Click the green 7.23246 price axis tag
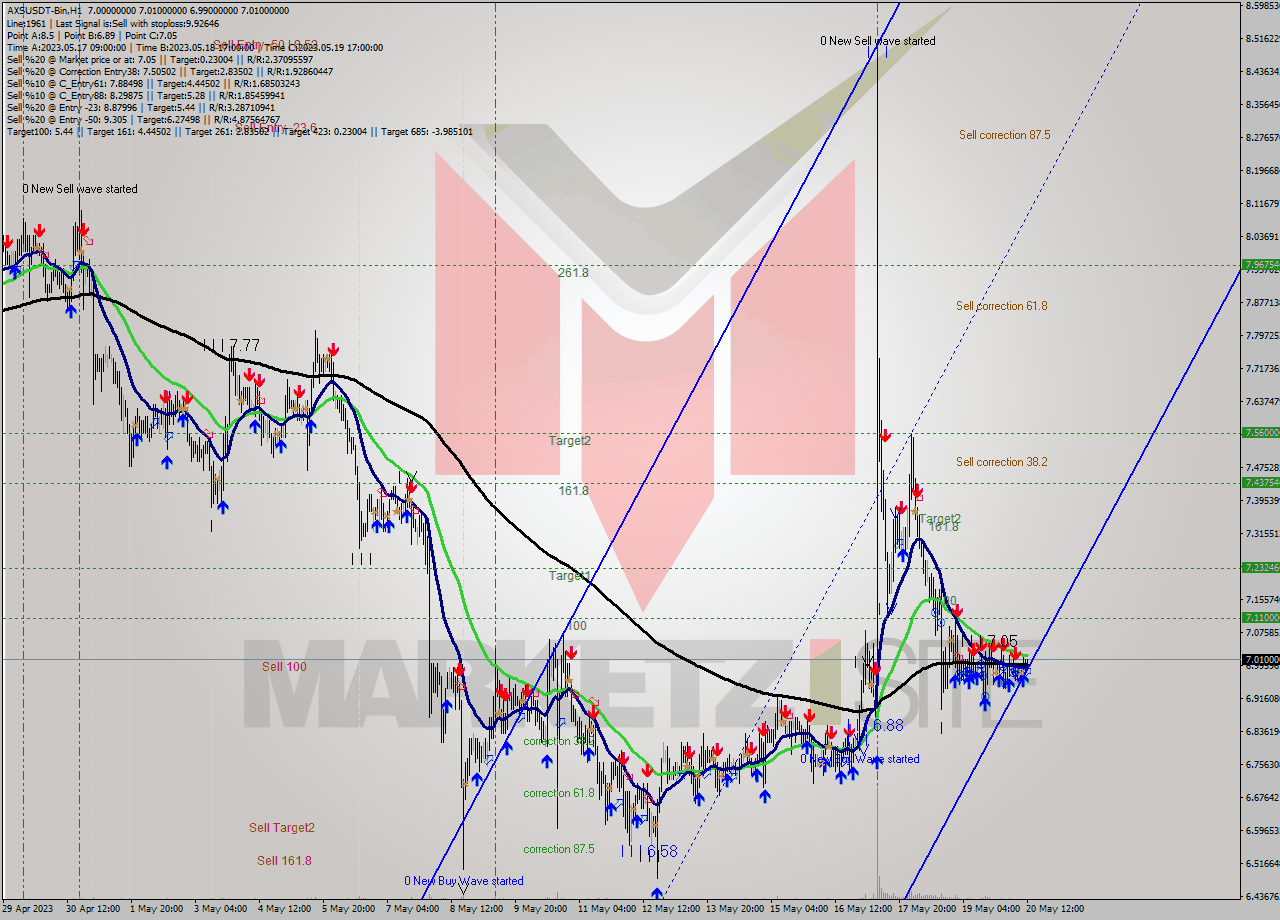The height and width of the screenshot is (920, 1280). 1261,568
